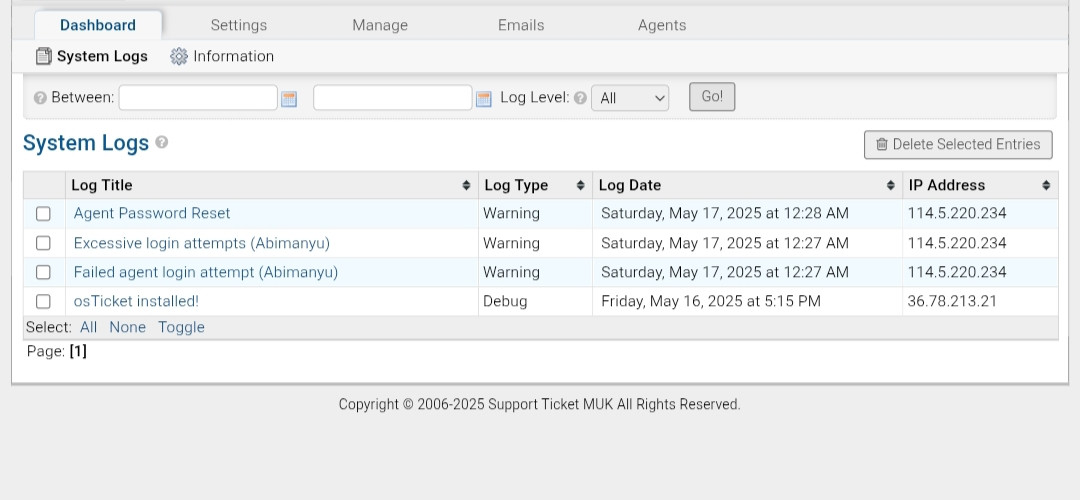The image size is (1080, 500).
Task: Open the Log Level dropdown
Action: tap(630, 98)
